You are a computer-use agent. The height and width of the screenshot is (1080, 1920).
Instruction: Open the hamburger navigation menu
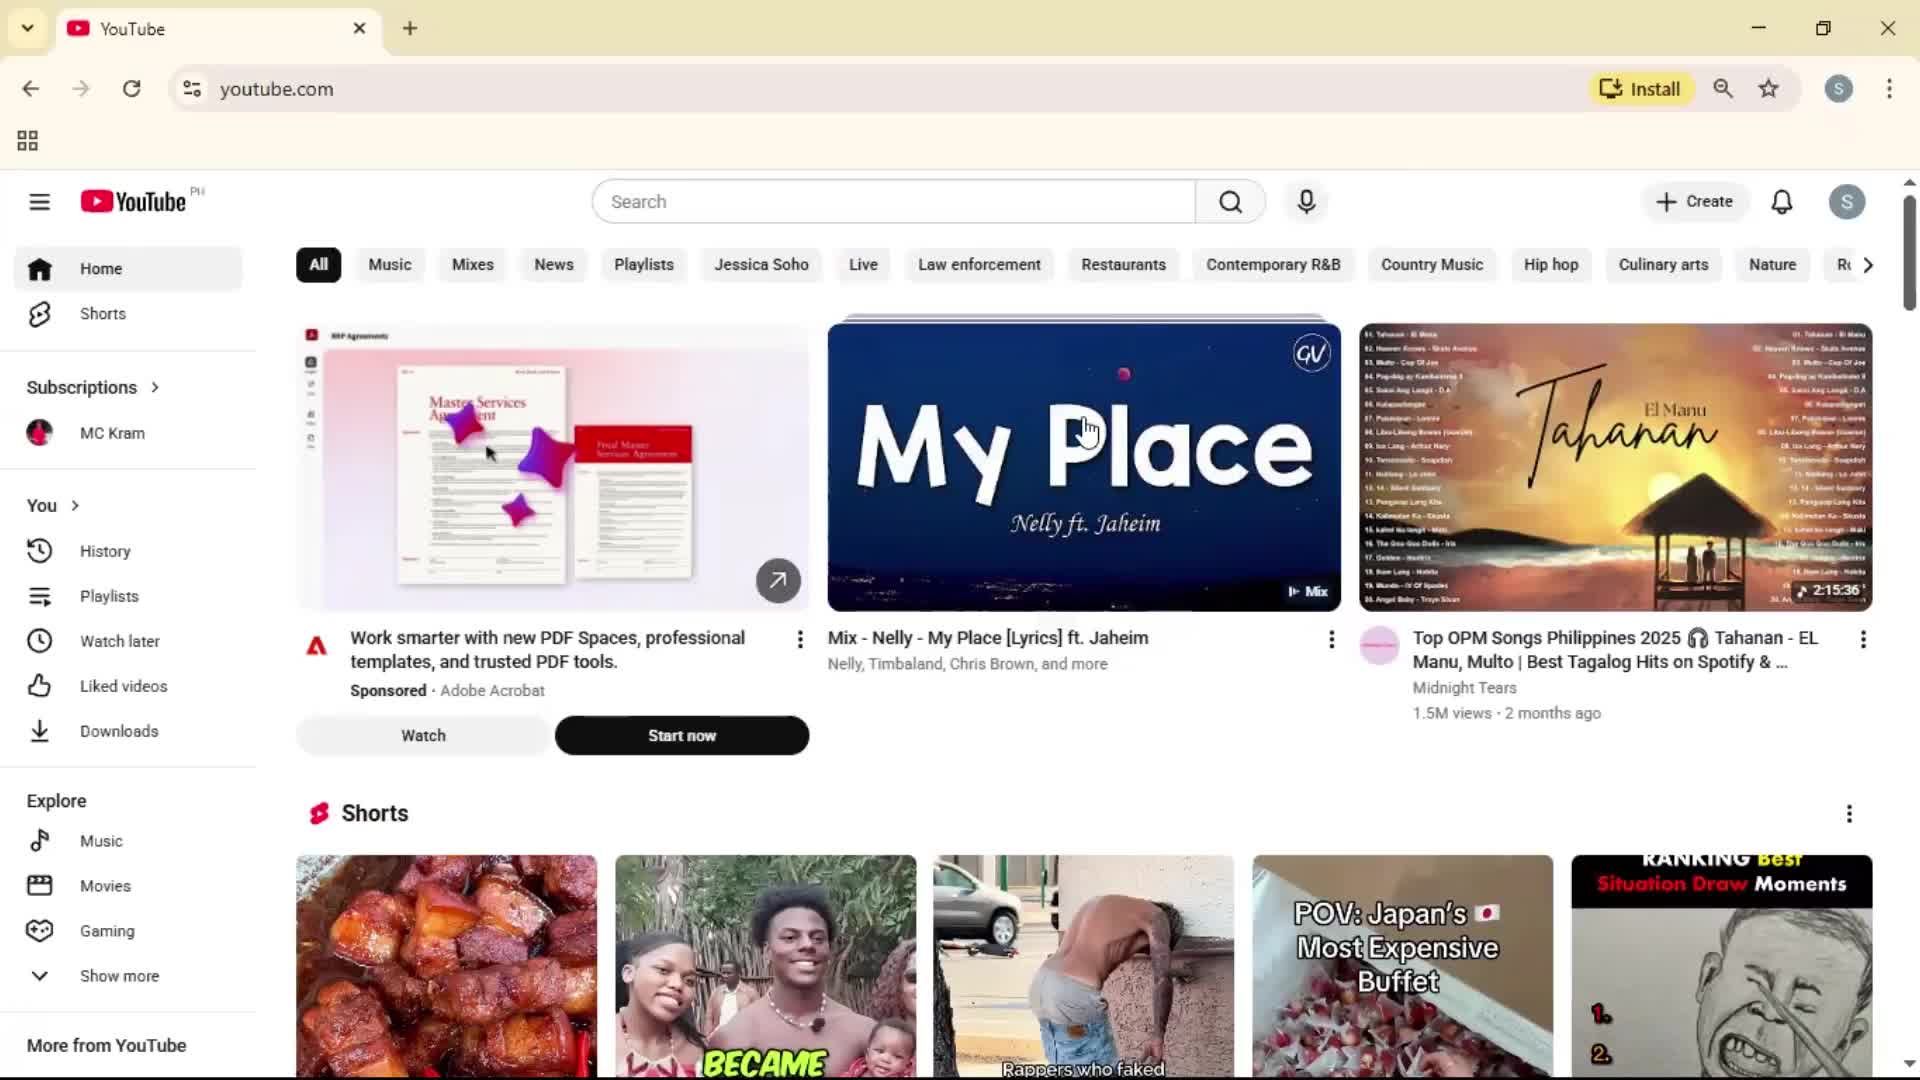(39, 201)
